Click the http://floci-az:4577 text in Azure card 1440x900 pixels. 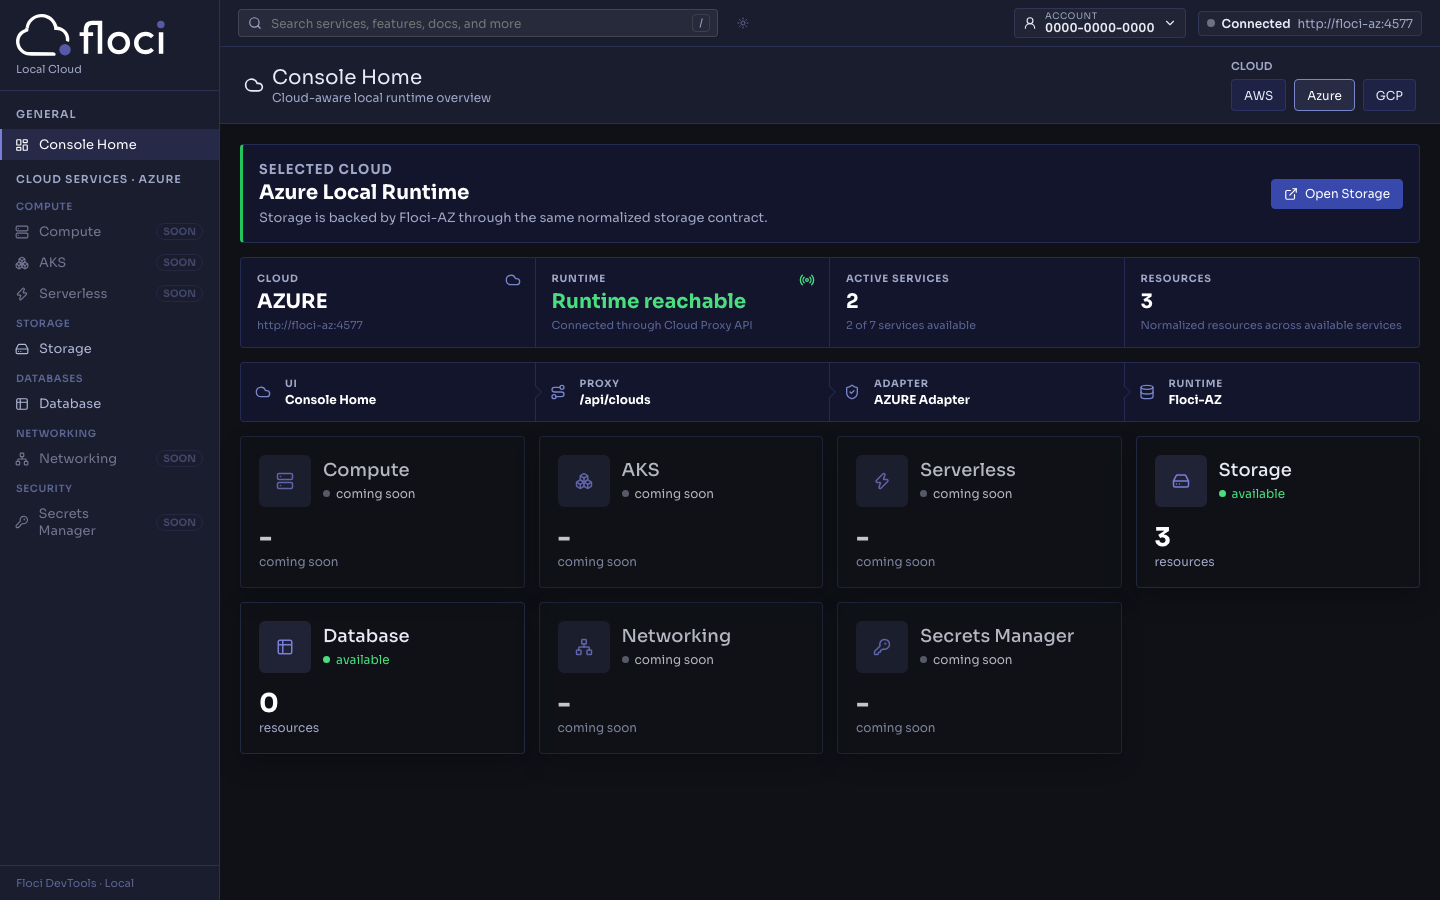(310, 325)
